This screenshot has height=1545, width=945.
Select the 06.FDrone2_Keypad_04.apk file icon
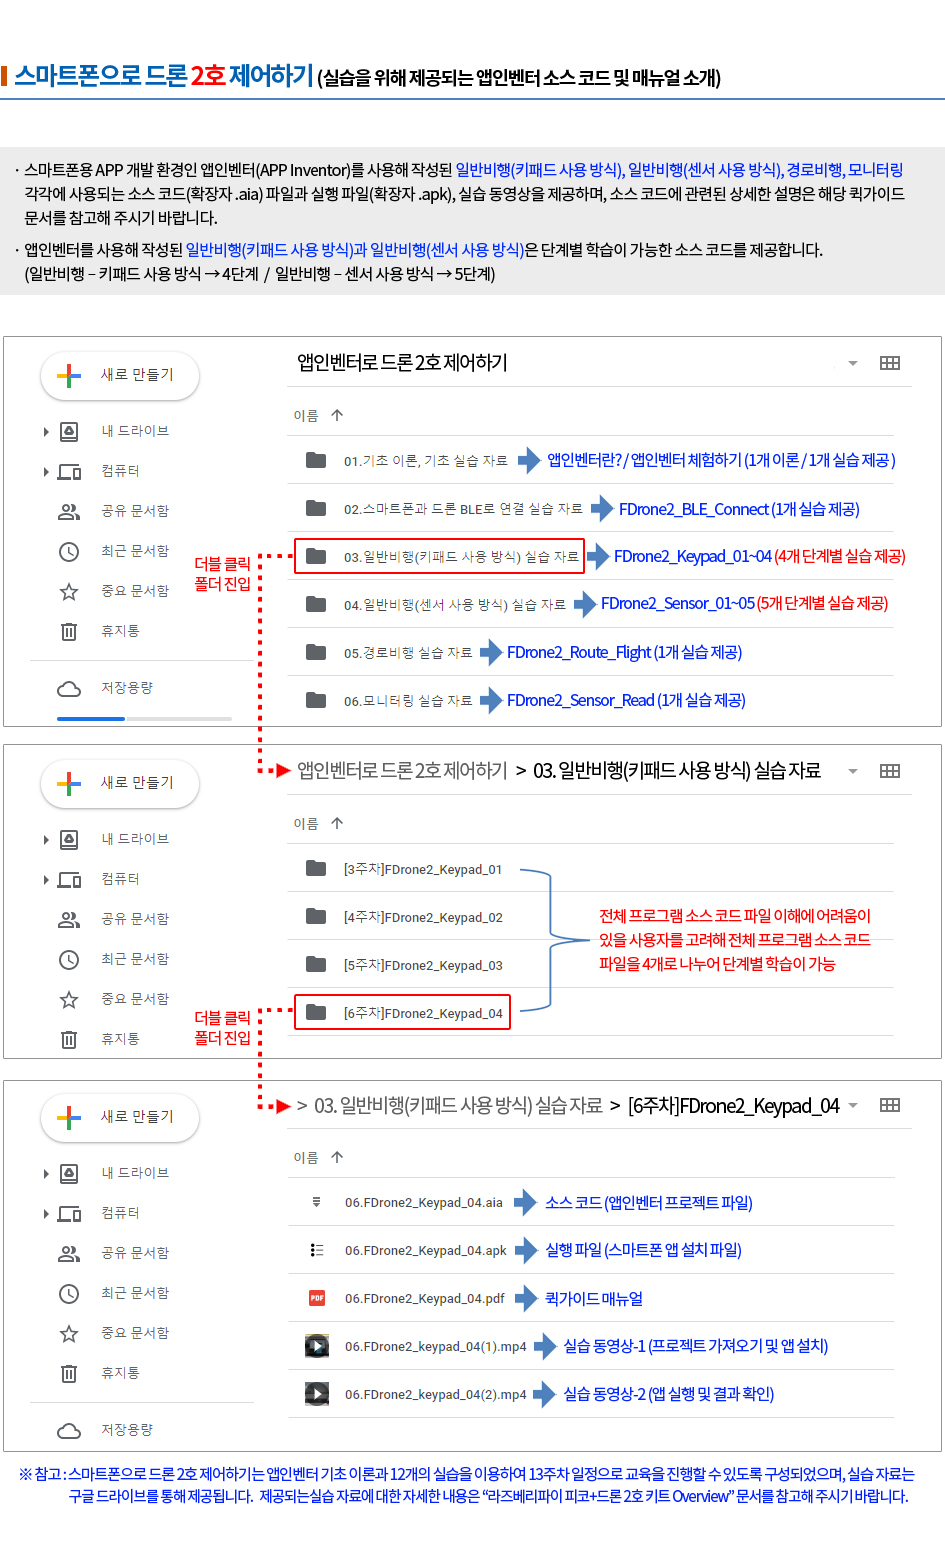pos(317,1250)
